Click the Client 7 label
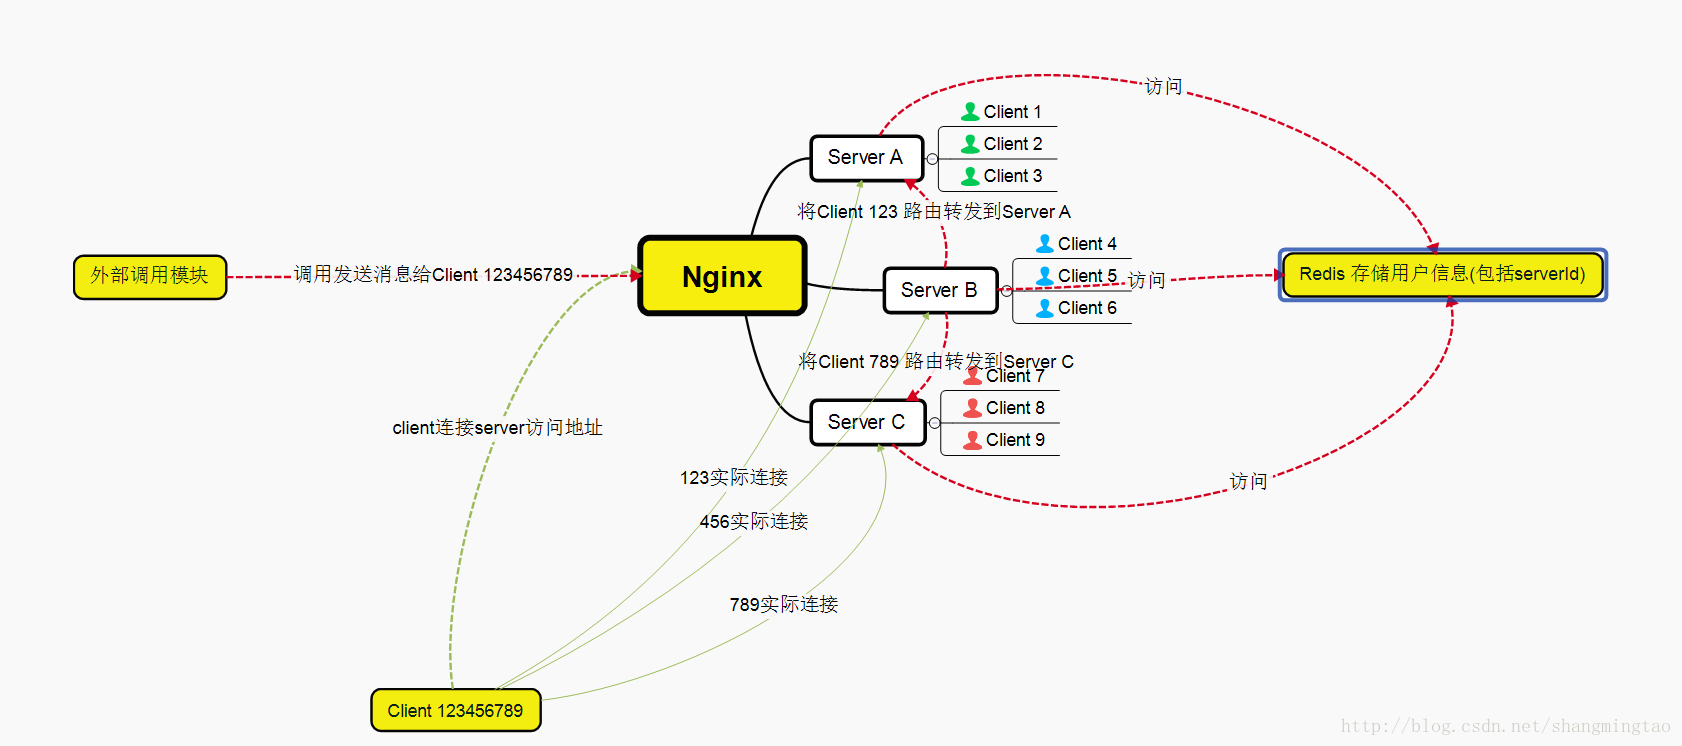 click(1015, 377)
